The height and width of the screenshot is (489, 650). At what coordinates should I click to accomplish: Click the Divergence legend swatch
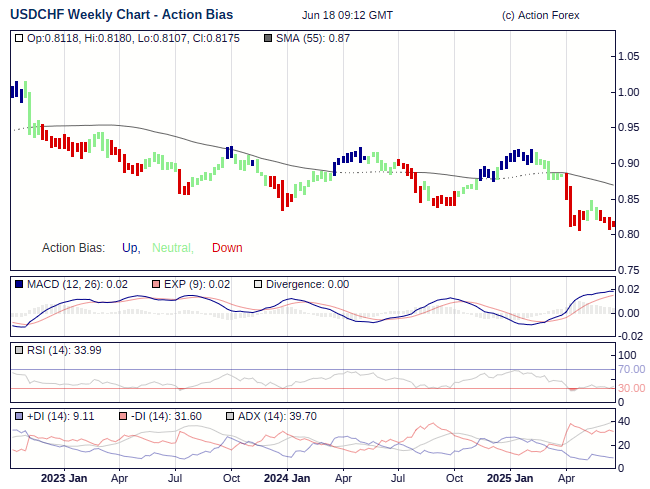click(x=258, y=284)
